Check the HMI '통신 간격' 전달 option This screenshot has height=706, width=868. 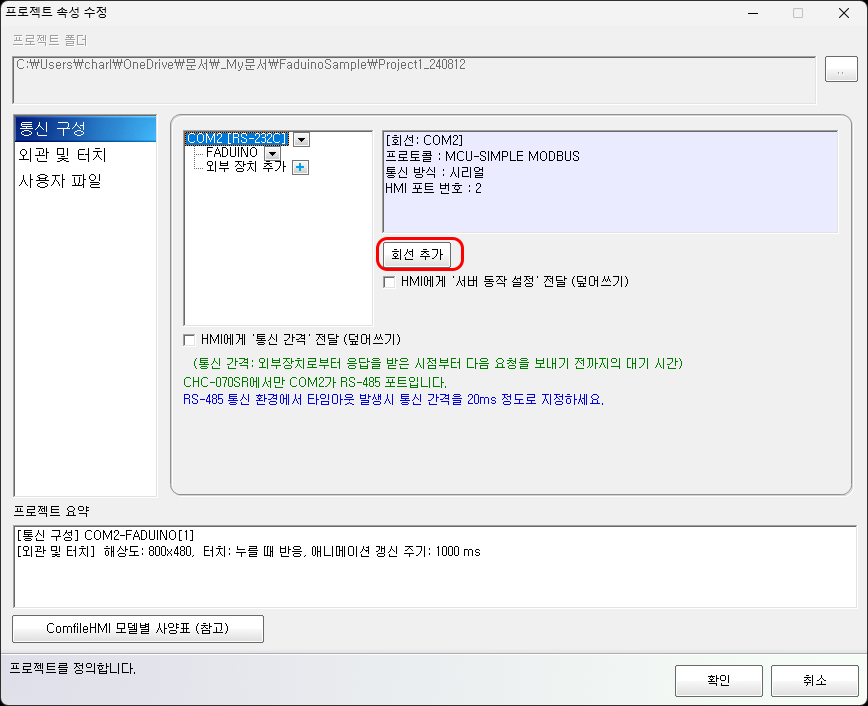(189, 339)
